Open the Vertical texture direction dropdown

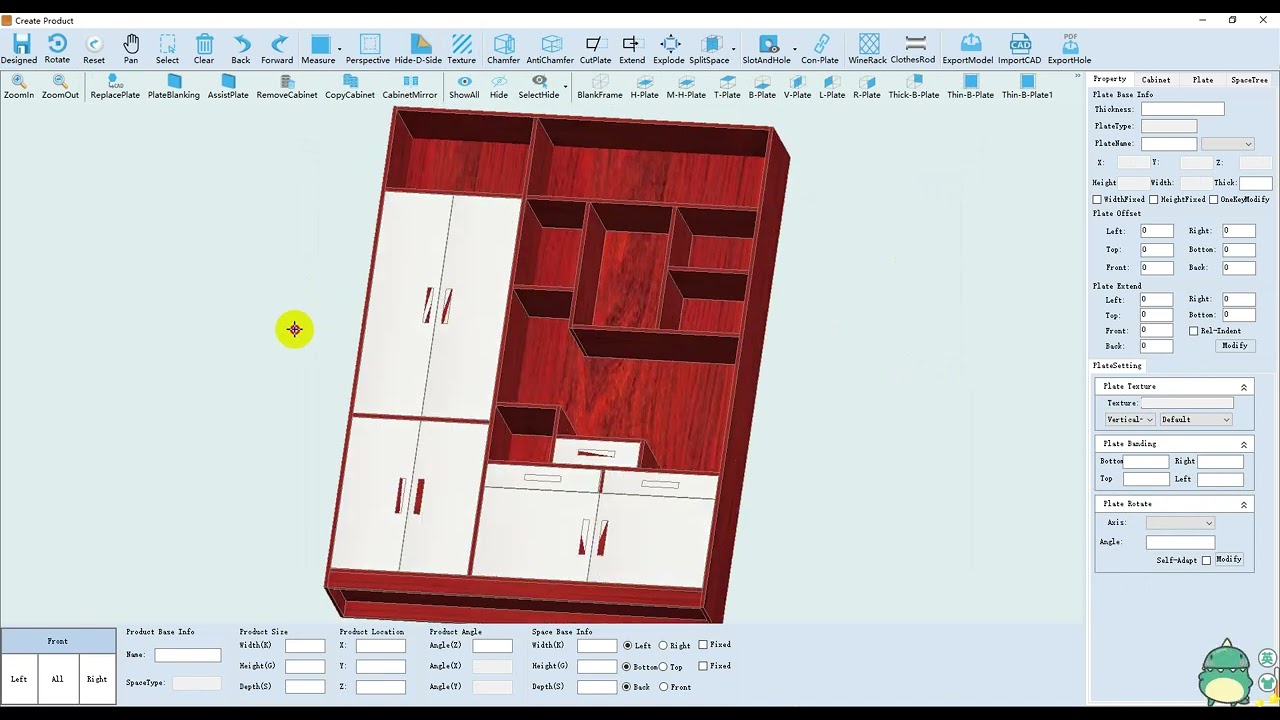click(1130, 420)
